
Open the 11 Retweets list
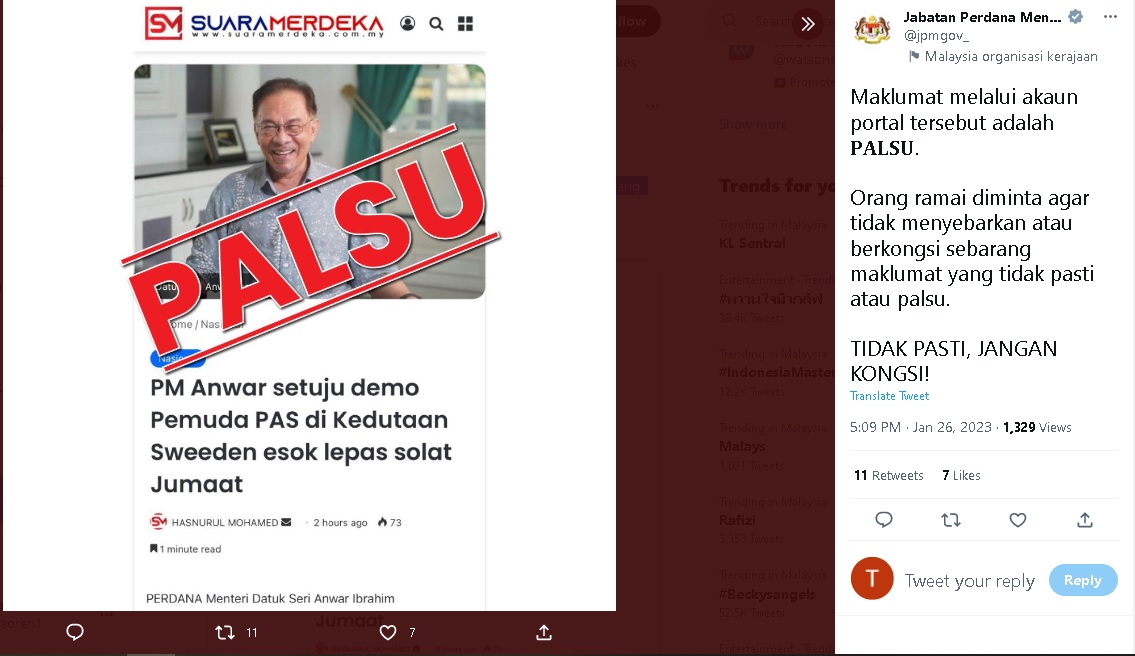point(889,476)
